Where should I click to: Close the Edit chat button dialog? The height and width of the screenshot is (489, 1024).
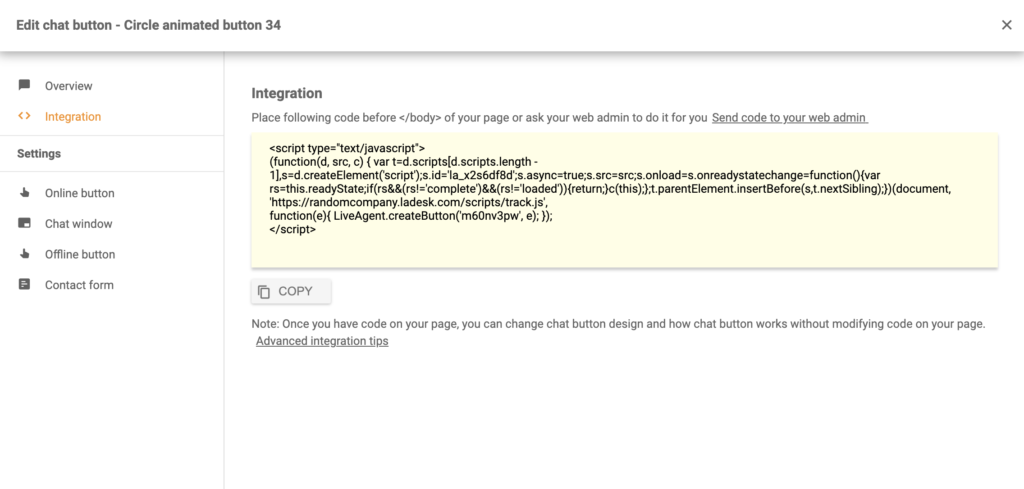1006,25
